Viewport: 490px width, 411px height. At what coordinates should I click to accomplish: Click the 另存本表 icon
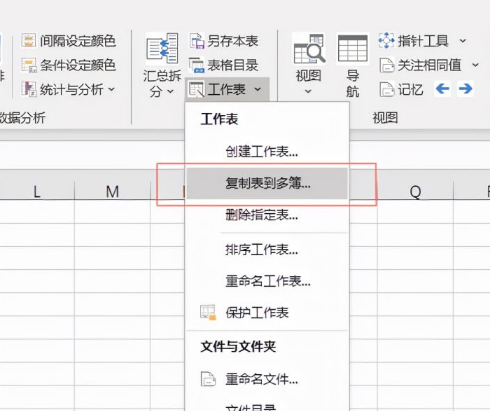(x=197, y=41)
